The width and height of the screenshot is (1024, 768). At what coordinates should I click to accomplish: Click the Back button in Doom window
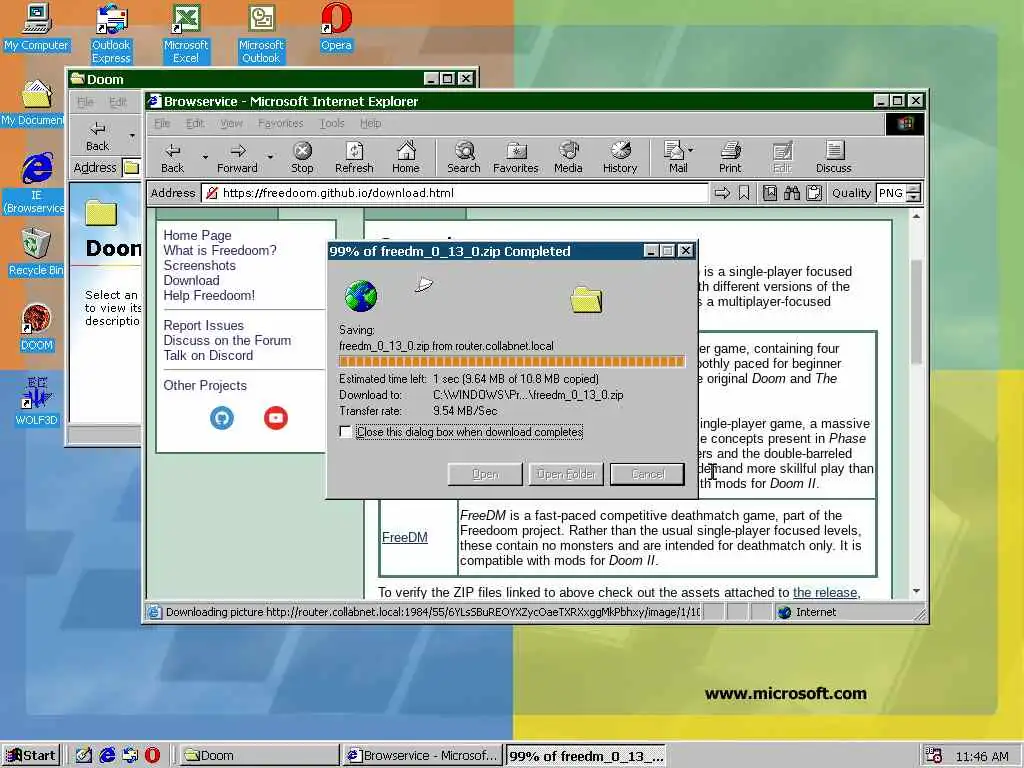[97, 136]
